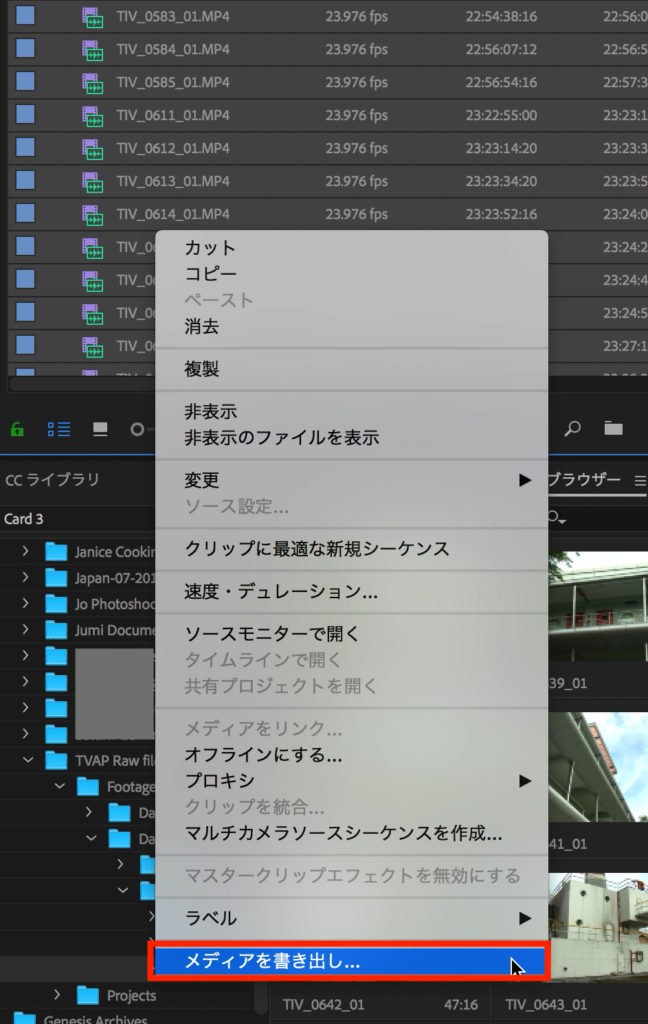Click label color swatch of TIV_0584_01.MP4

[x=25, y=50]
